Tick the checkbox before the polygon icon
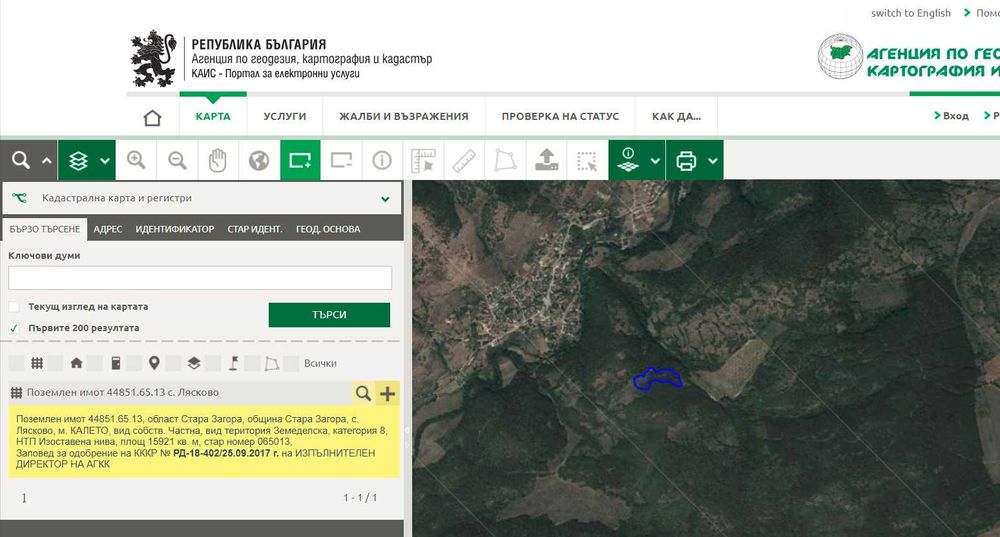 pos(253,364)
